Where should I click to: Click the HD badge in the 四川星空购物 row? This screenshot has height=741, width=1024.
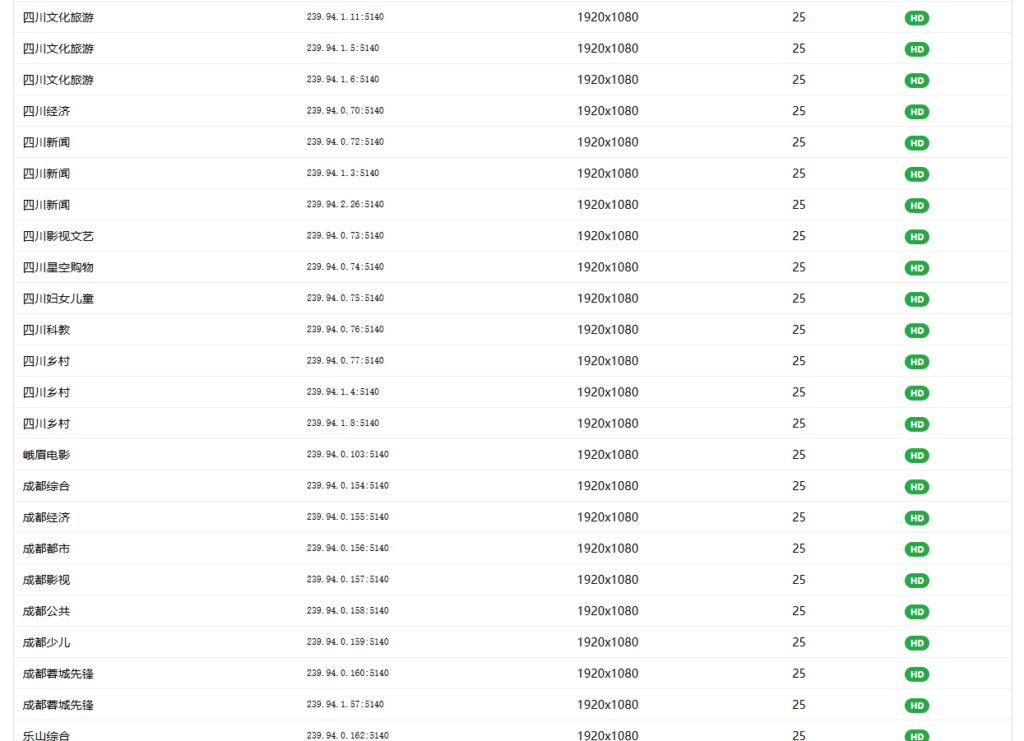[916, 268]
